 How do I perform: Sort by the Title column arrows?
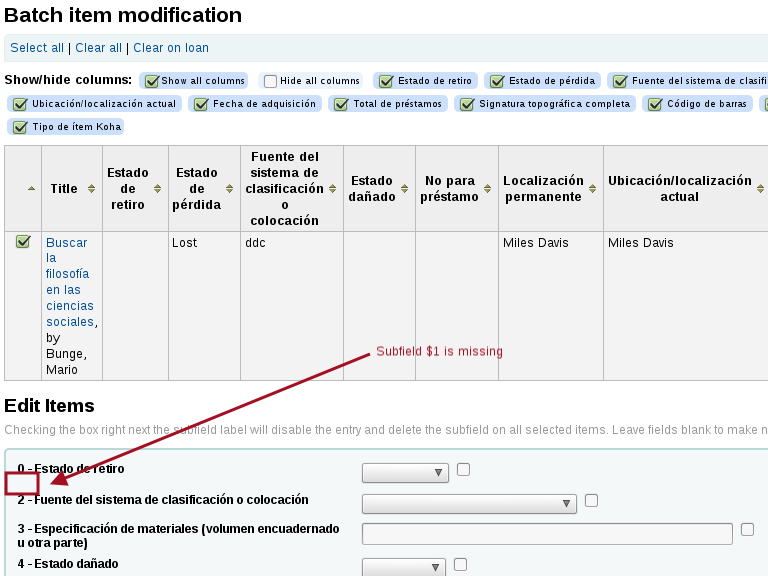pos(91,189)
